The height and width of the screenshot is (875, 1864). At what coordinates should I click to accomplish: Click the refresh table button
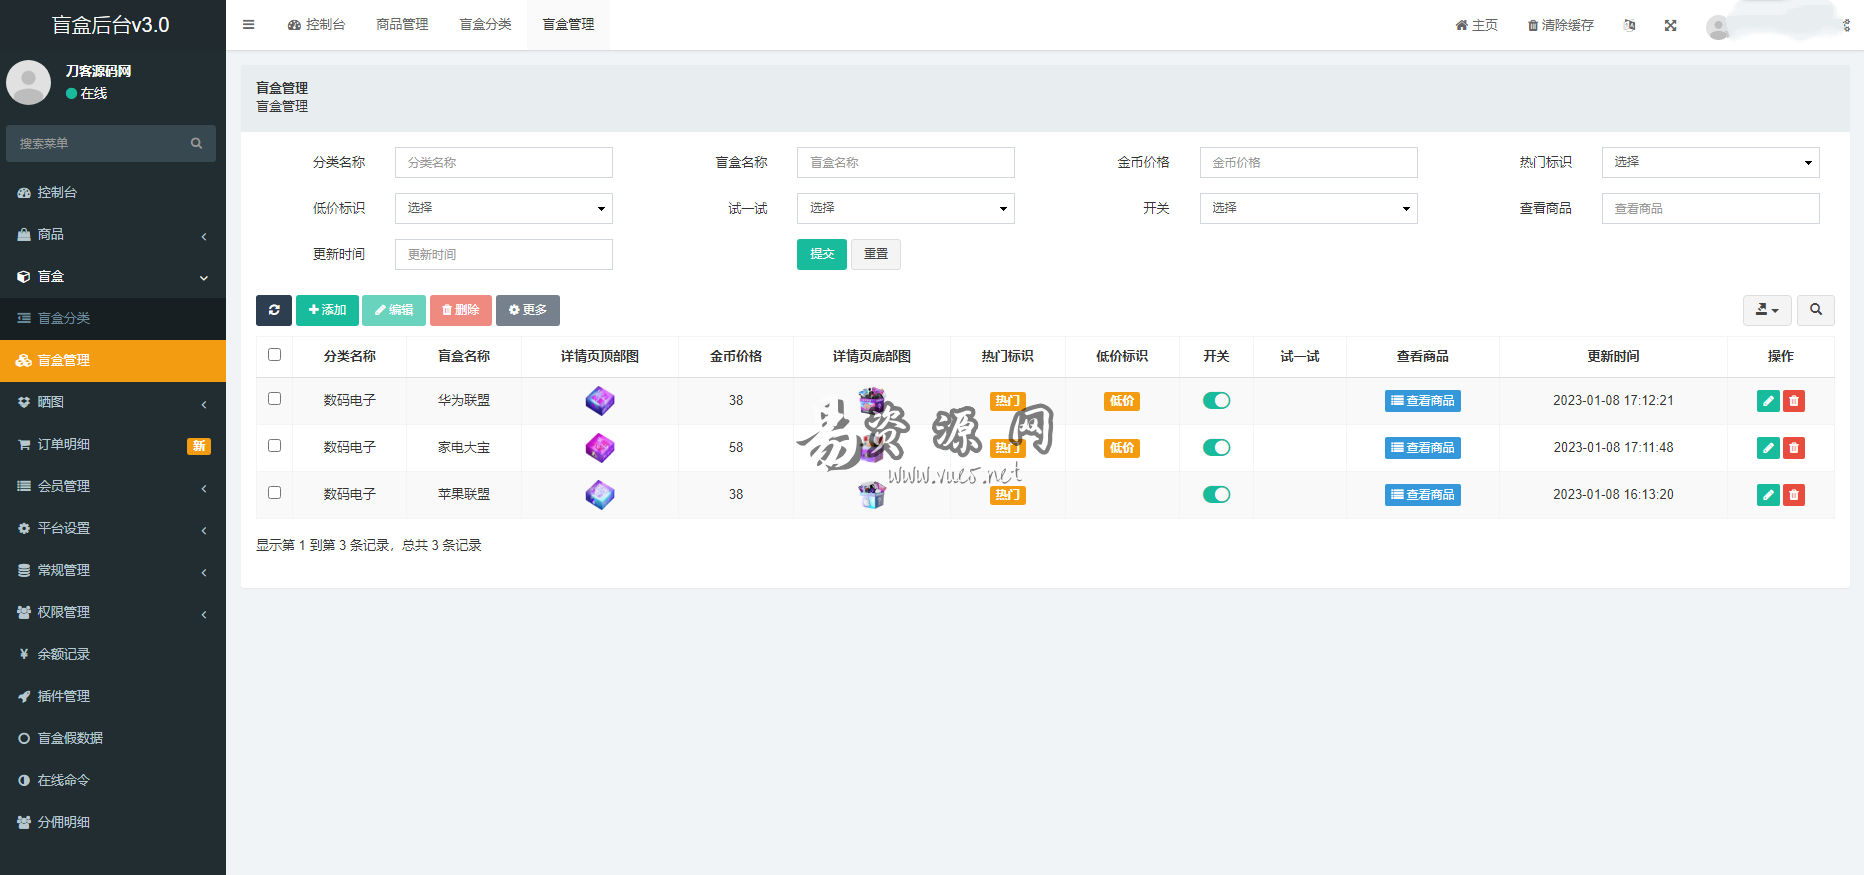(274, 310)
